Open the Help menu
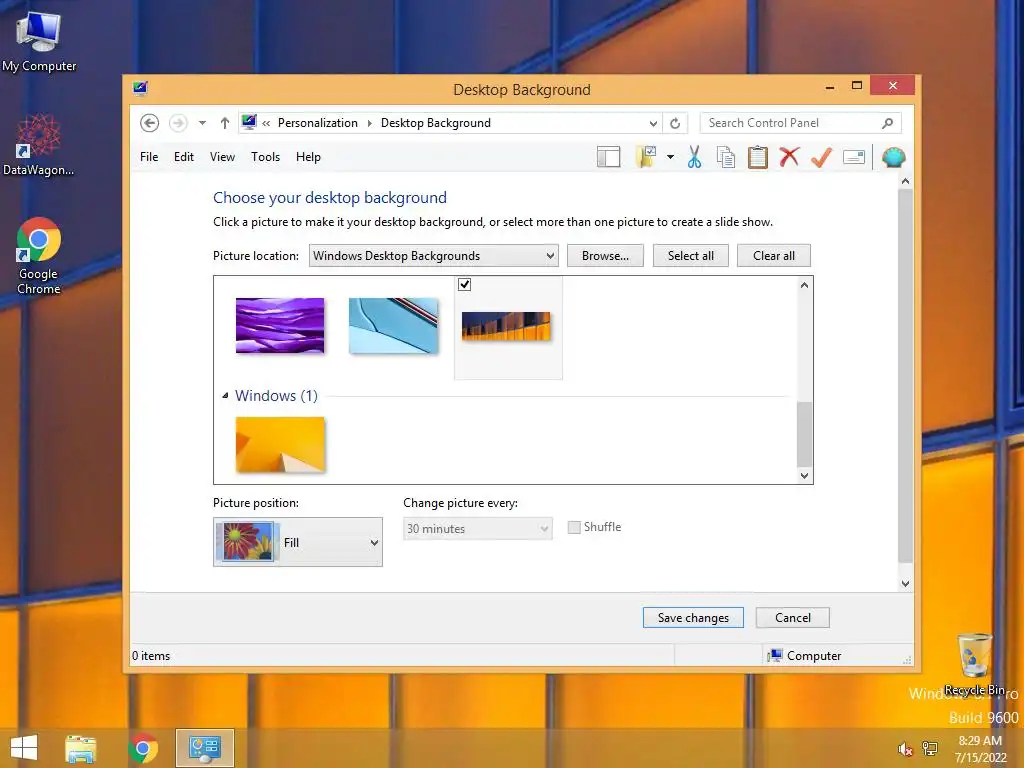Viewport: 1024px width, 768px height. click(x=308, y=157)
